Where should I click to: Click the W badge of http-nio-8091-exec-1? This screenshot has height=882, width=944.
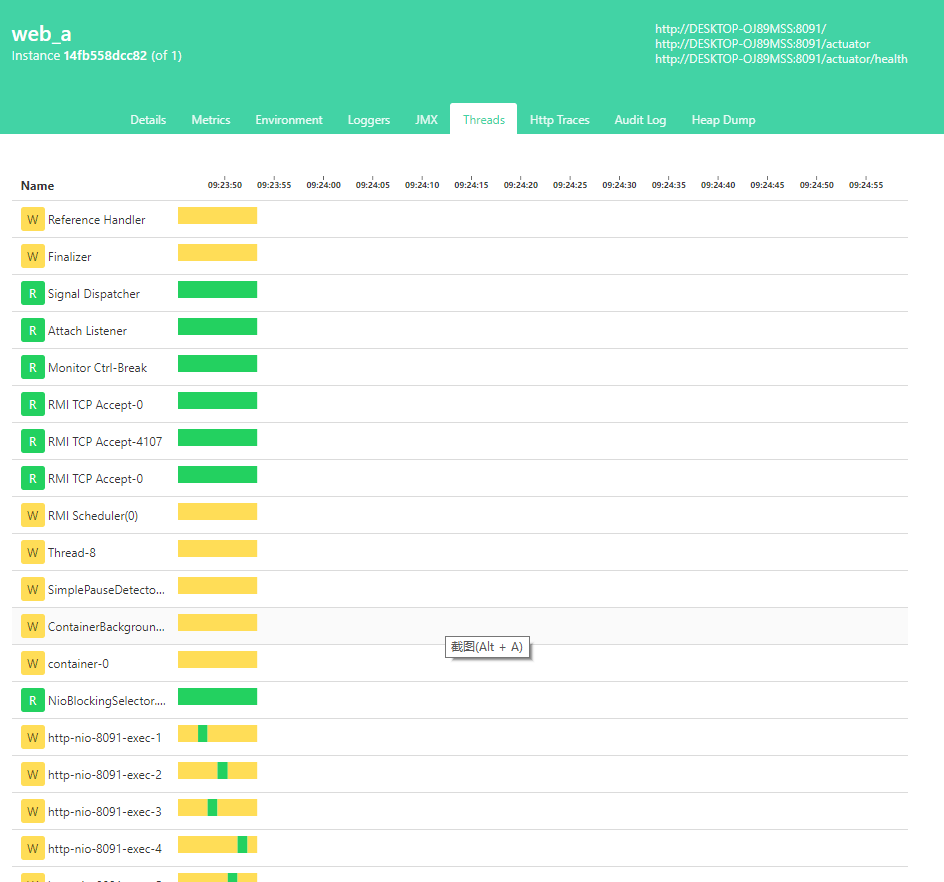point(33,738)
